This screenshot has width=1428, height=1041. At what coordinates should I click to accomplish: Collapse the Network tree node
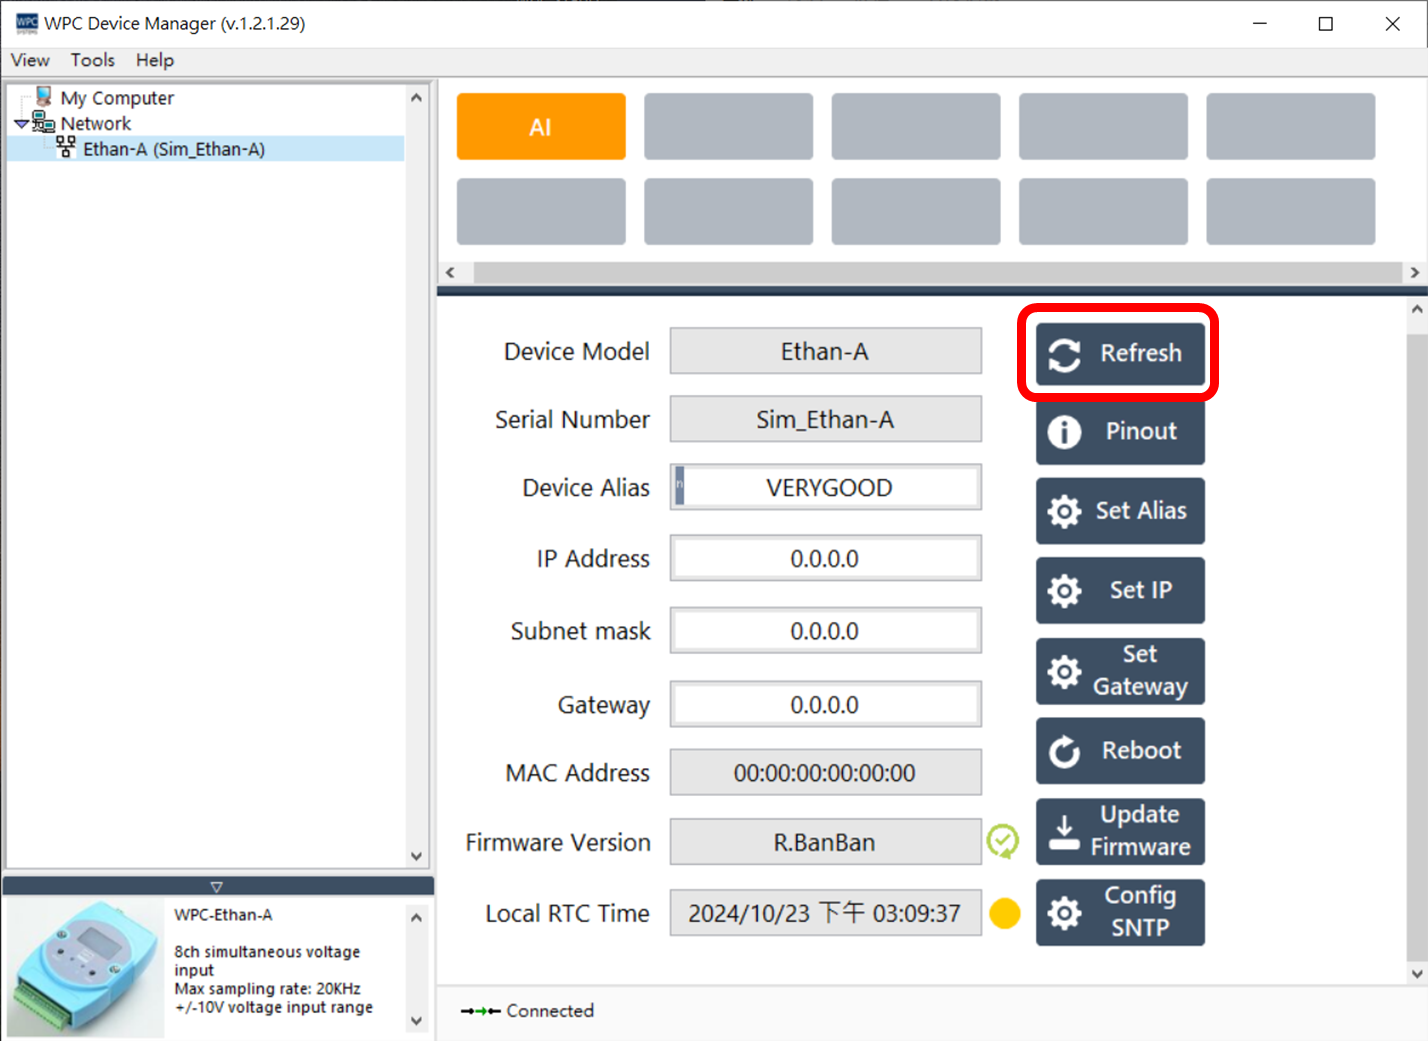pyautogui.click(x=21, y=124)
